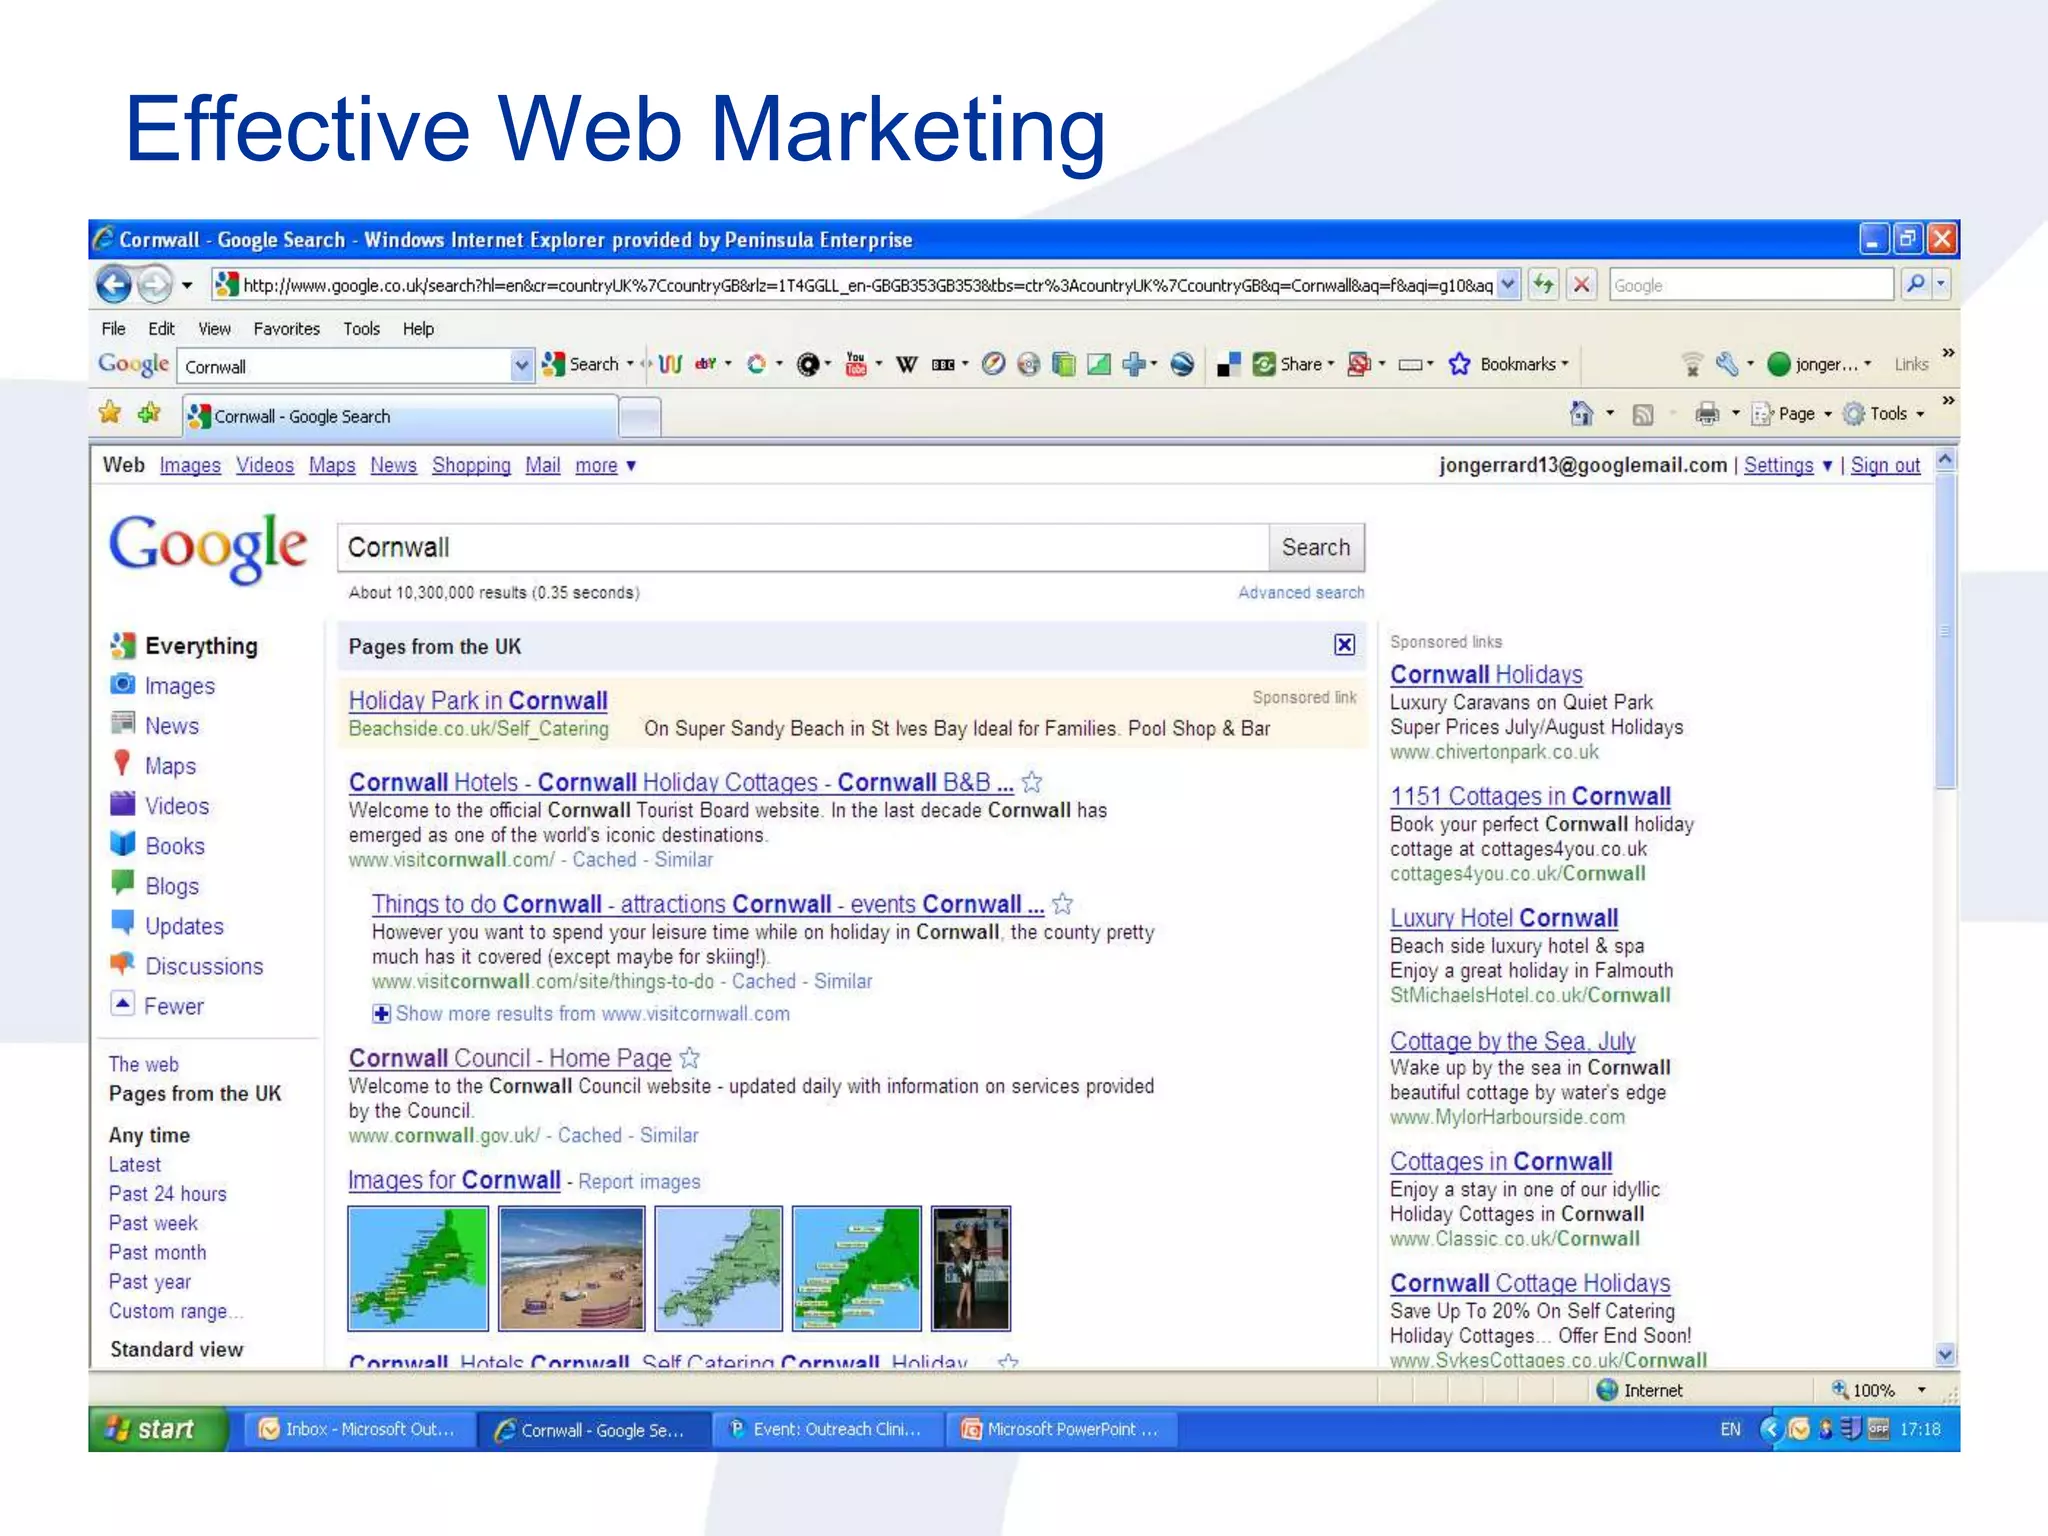
Task: Open Favorites Center via the yellow star icon
Action: point(110,413)
